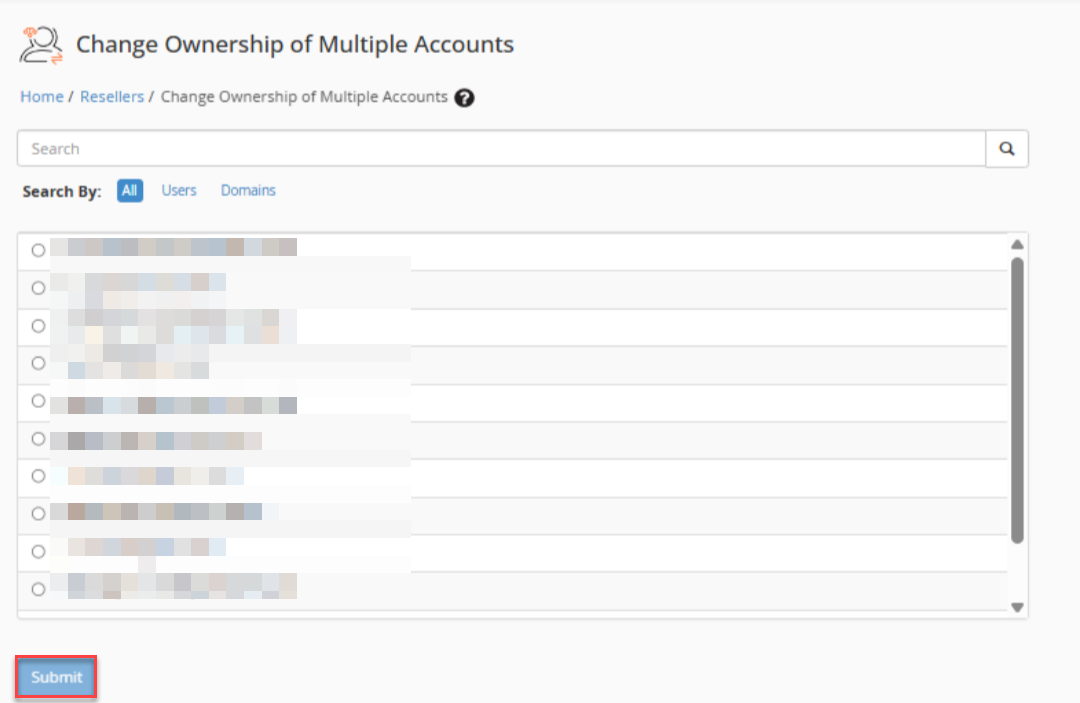Filter search by Users

179,191
